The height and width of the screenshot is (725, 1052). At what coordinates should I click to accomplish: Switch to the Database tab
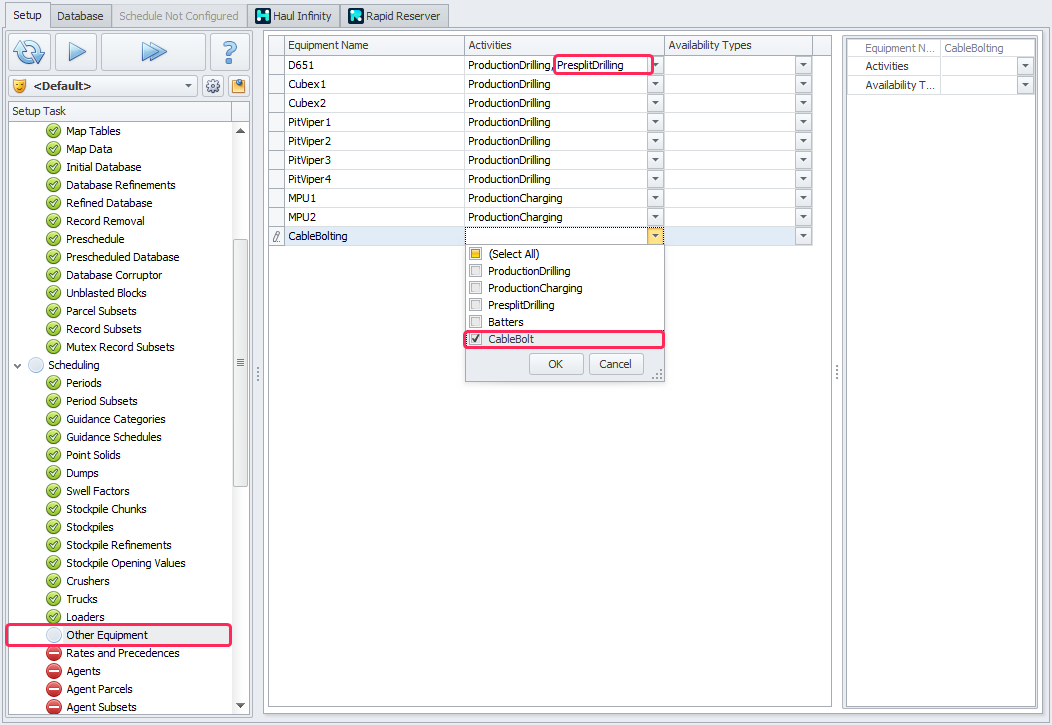80,16
